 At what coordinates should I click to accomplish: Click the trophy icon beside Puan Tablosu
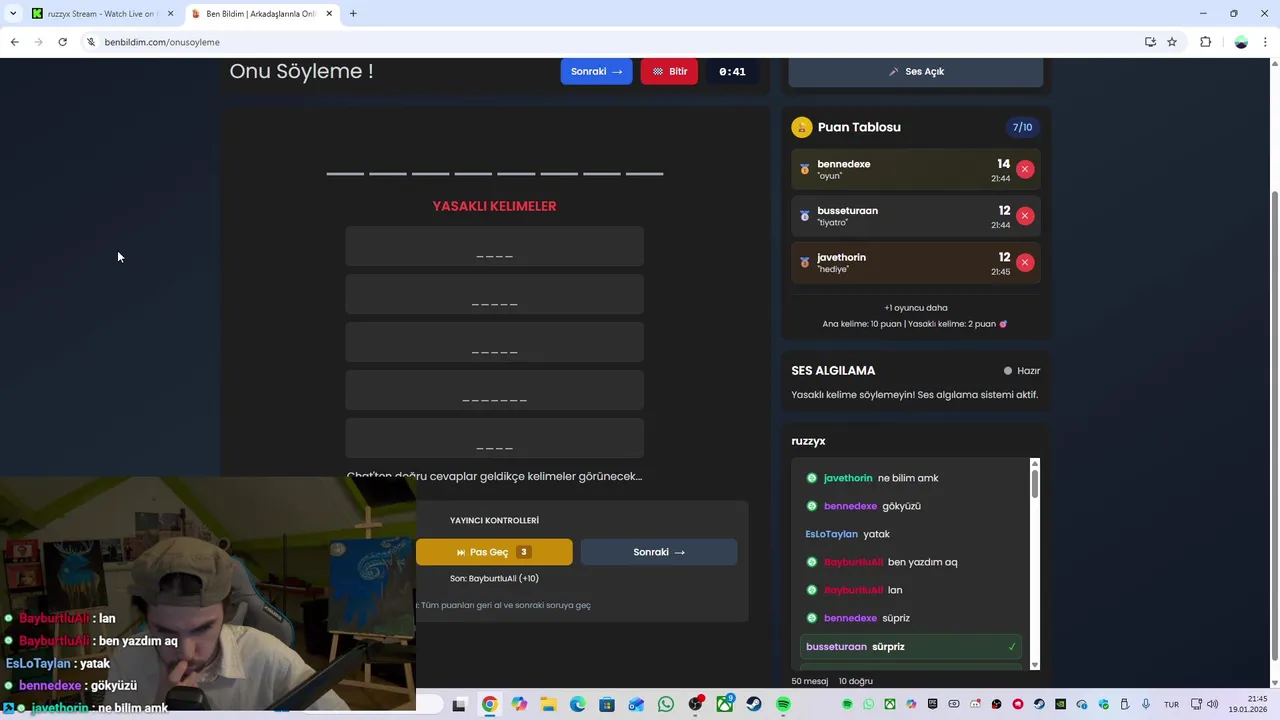point(802,127)
